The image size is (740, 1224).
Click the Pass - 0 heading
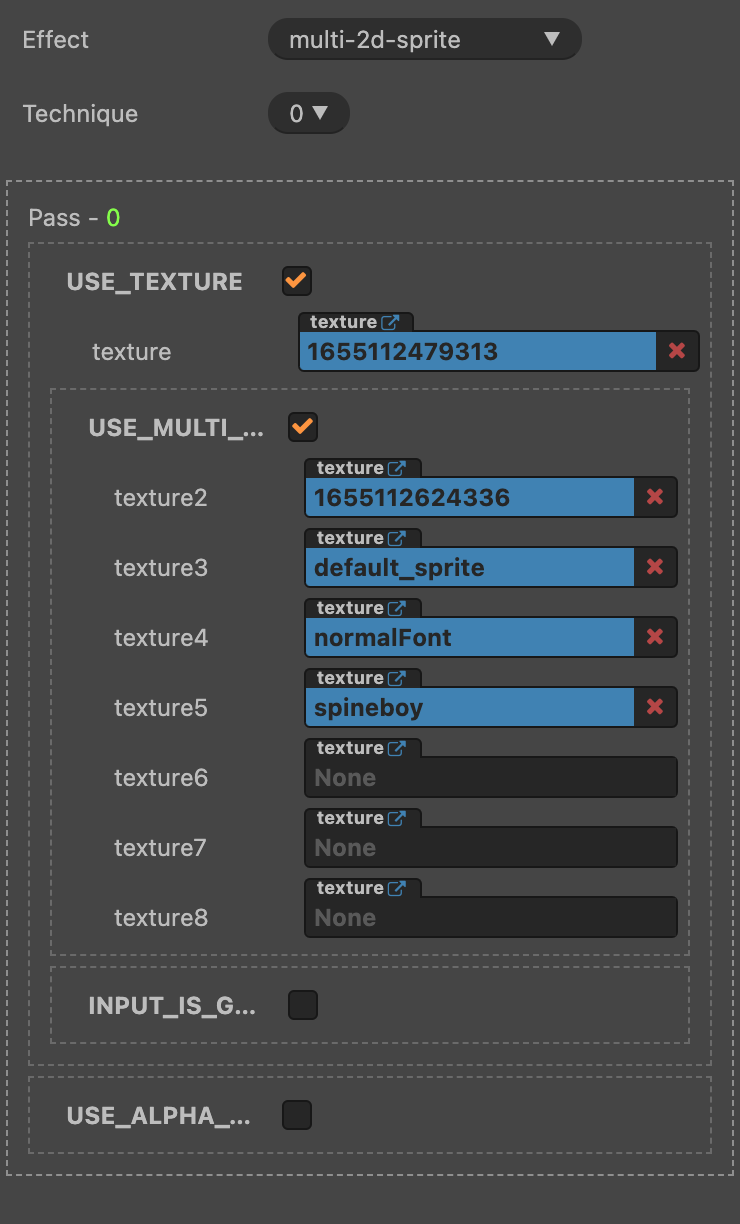[74, 218]
